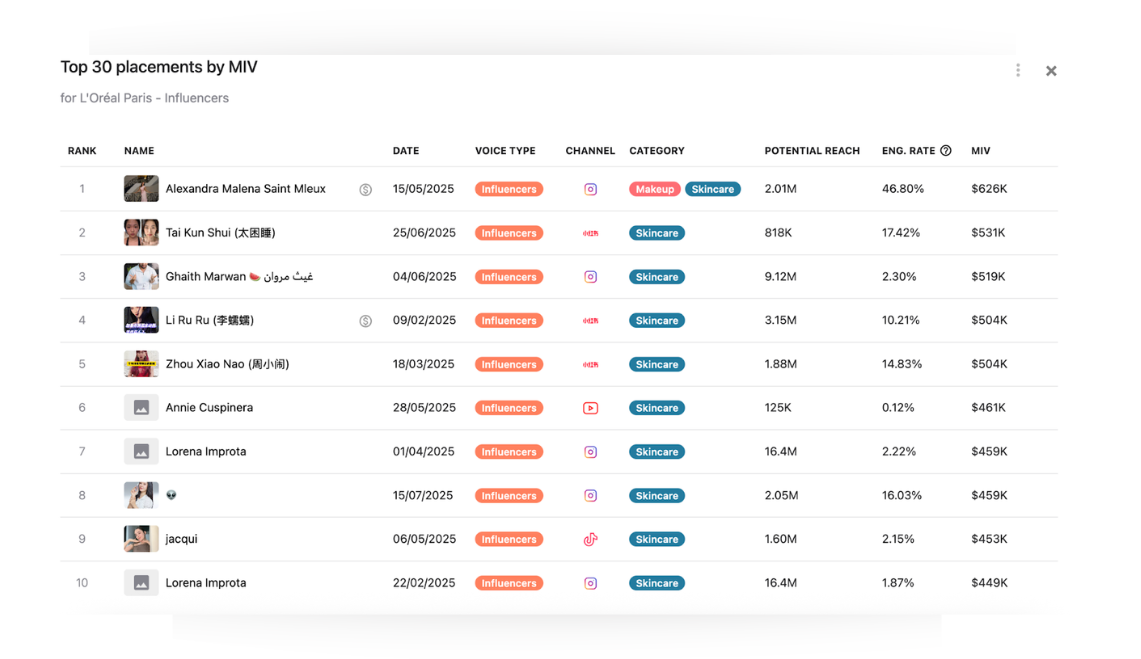Screen dimensions: 1141x659
Task: Close the Top 30 placements panel
Action: (1051, 71)
